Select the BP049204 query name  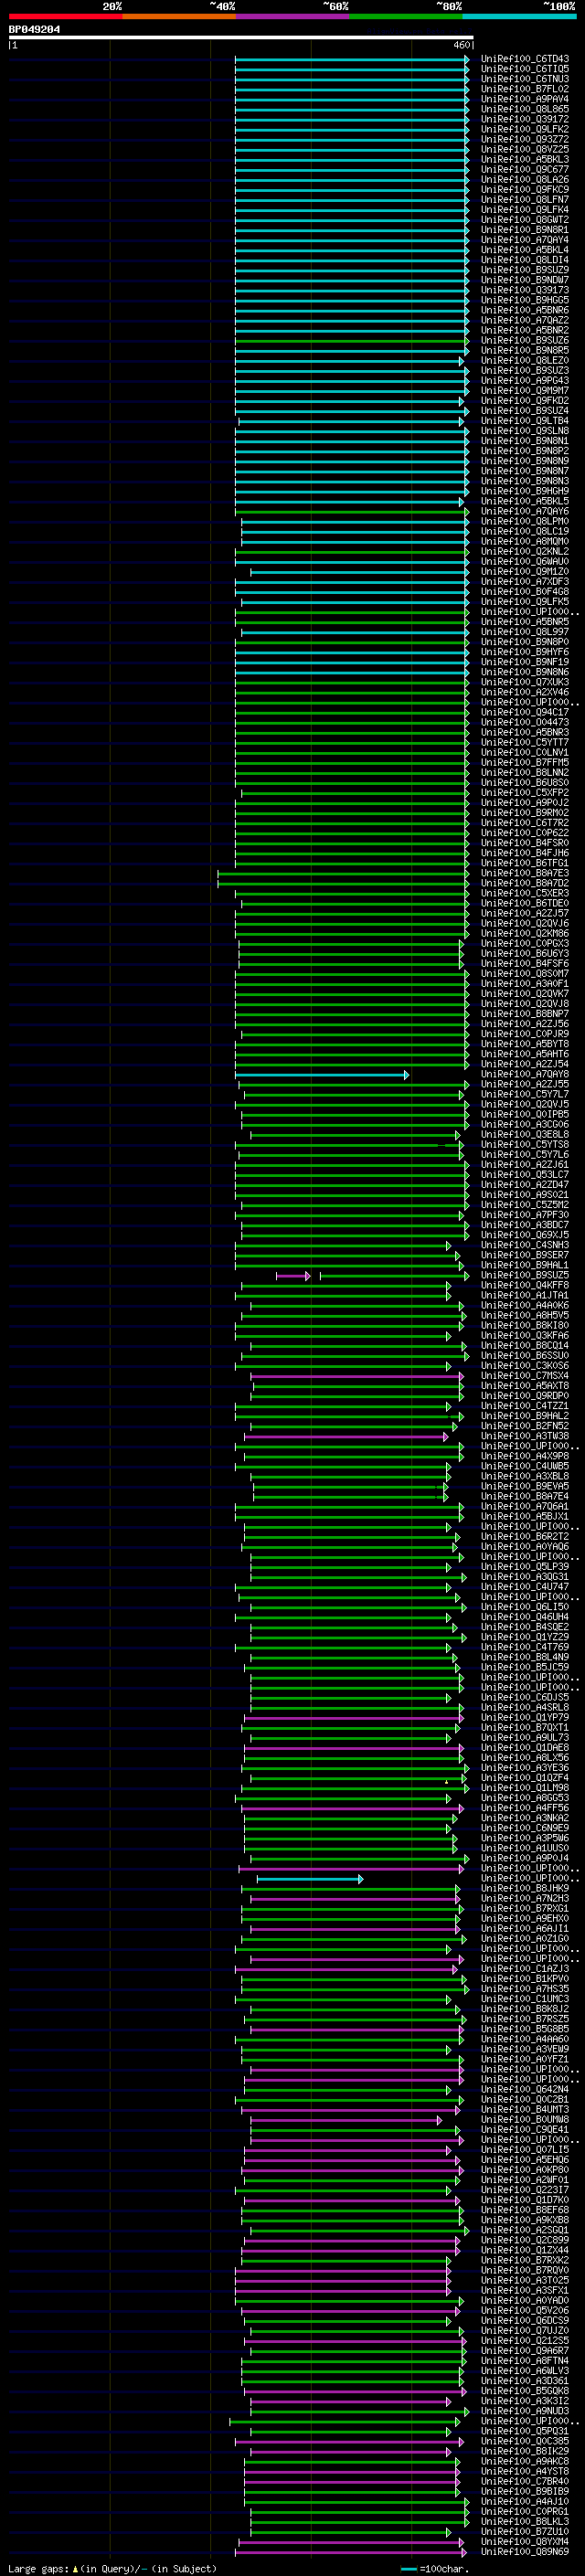pos(34,30)
